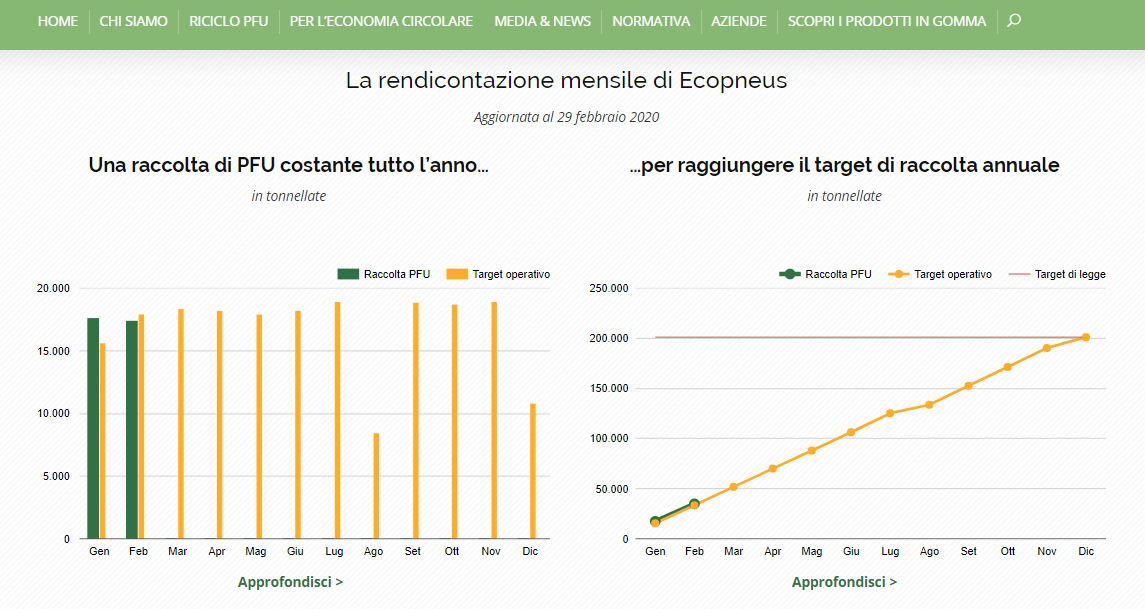Select the orange Apr target bar
The image size is (1145, 609).
point(220,425)
